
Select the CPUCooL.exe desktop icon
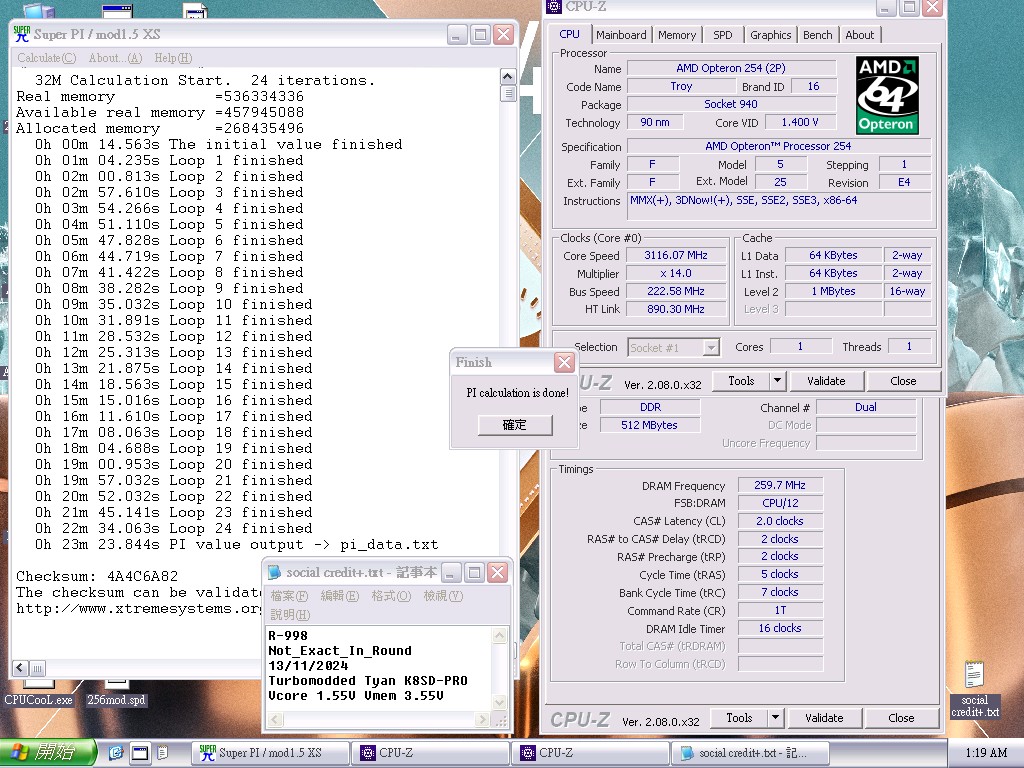(38, 694)
